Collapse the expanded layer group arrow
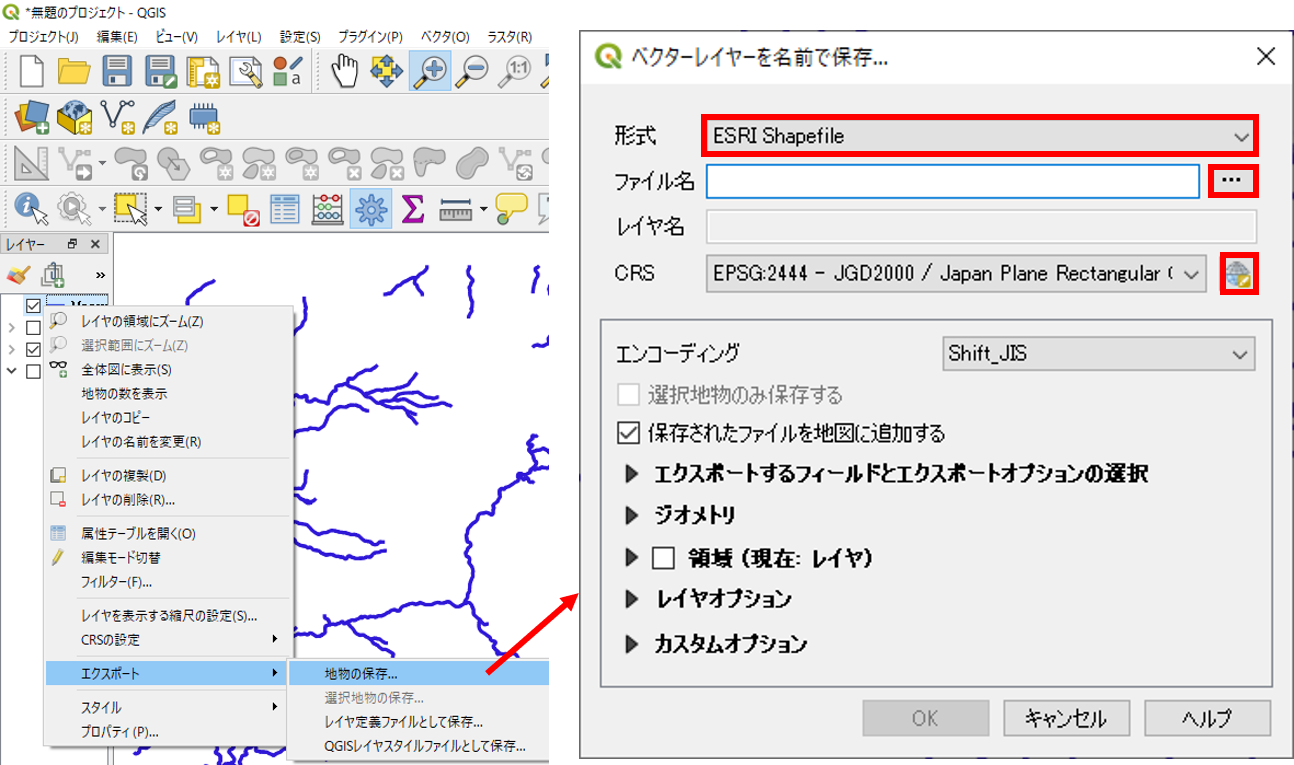 coord(11,371)
